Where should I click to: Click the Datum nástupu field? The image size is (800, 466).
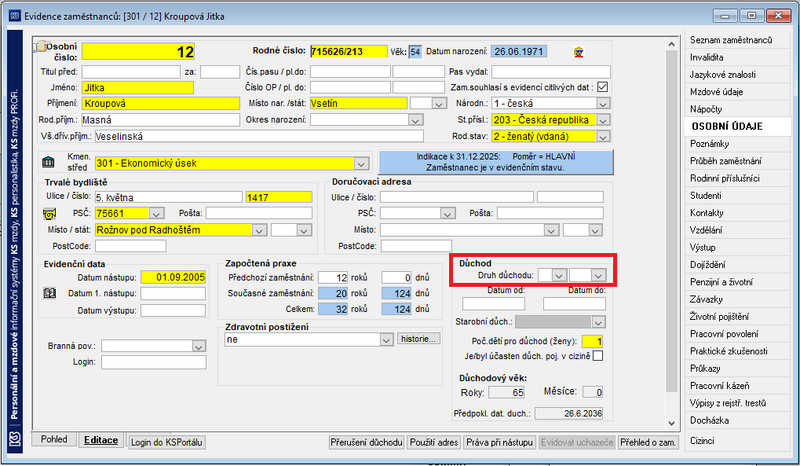click(x=173, y=277)
